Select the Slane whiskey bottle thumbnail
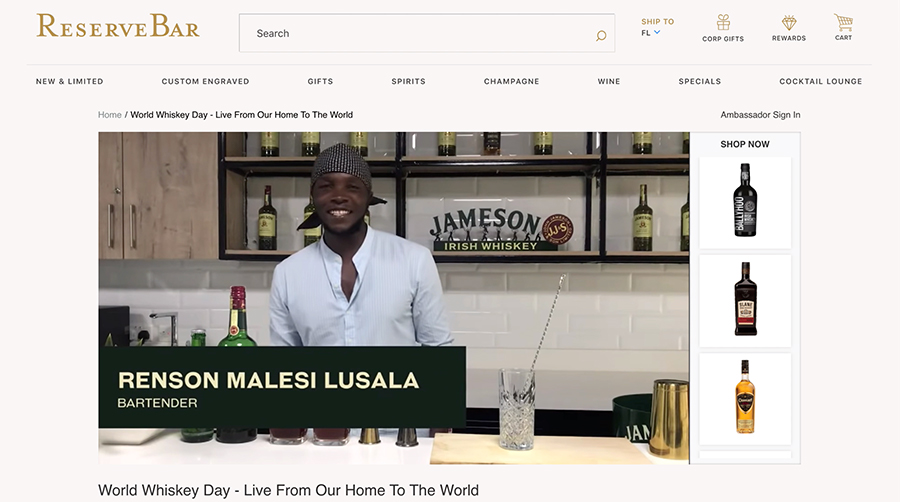Viewport: 900px width, 502px height. point(745,301)
